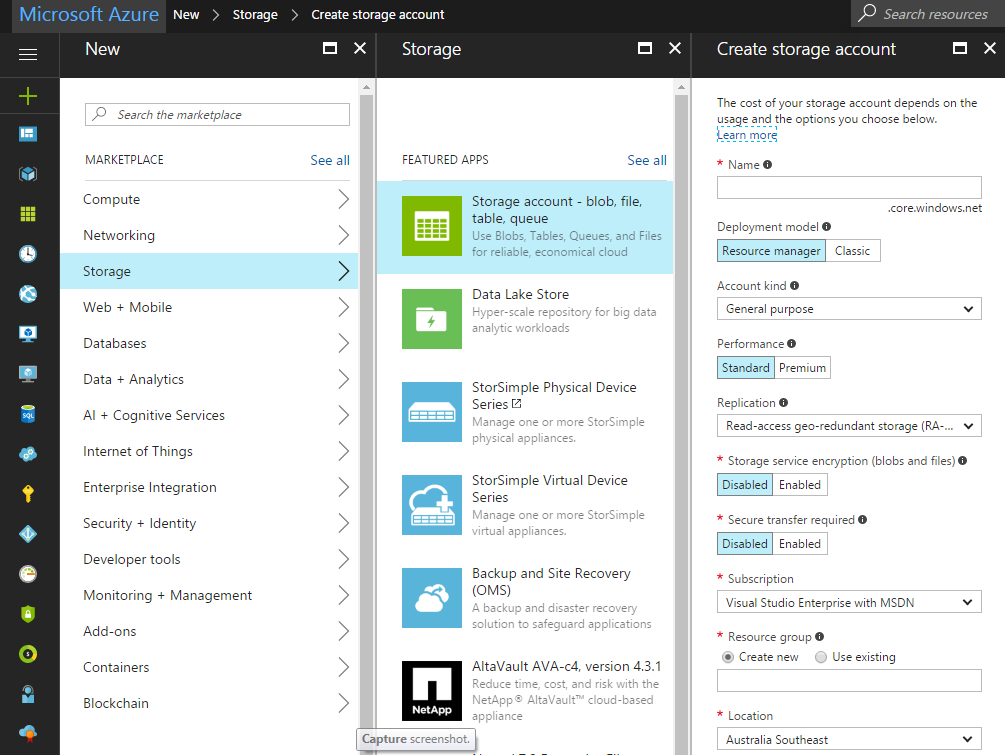This screenshot has height=755, width=1005.
Task: Click info icon beside Secure transfer required
Action: pos(862,520)
